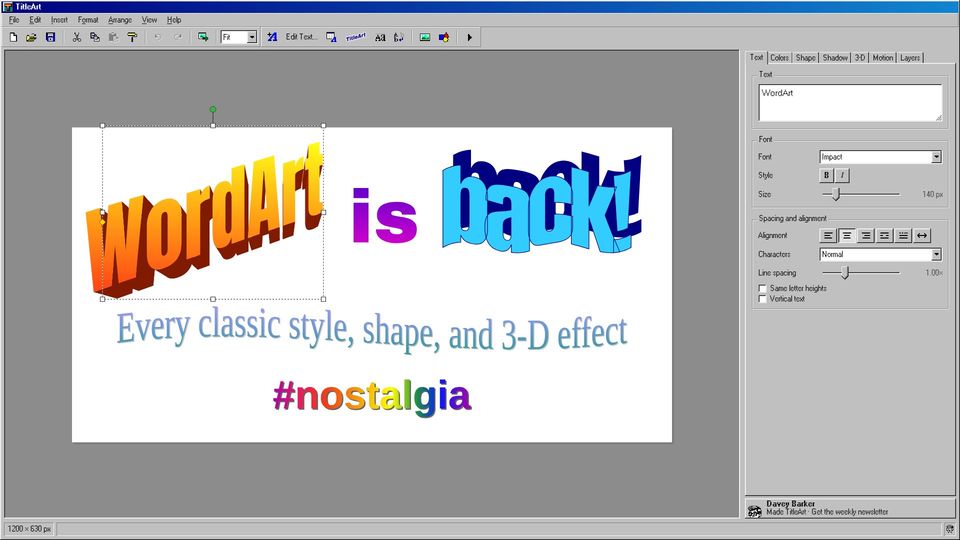Select the Text tab in side panel
This screenshot has width=960, height=540.
[x=757, y=57]
